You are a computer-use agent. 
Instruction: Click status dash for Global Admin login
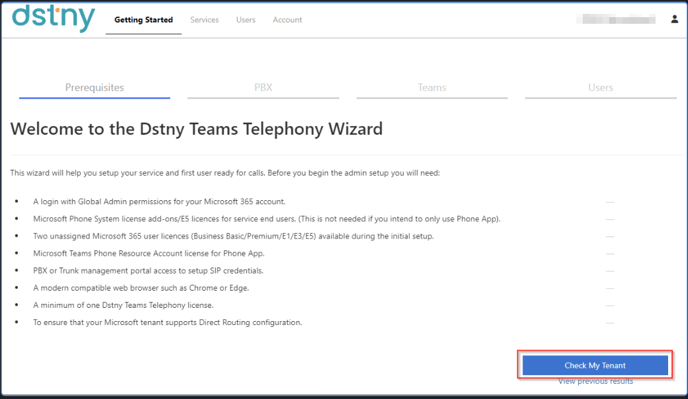click(x=610, y=202)
